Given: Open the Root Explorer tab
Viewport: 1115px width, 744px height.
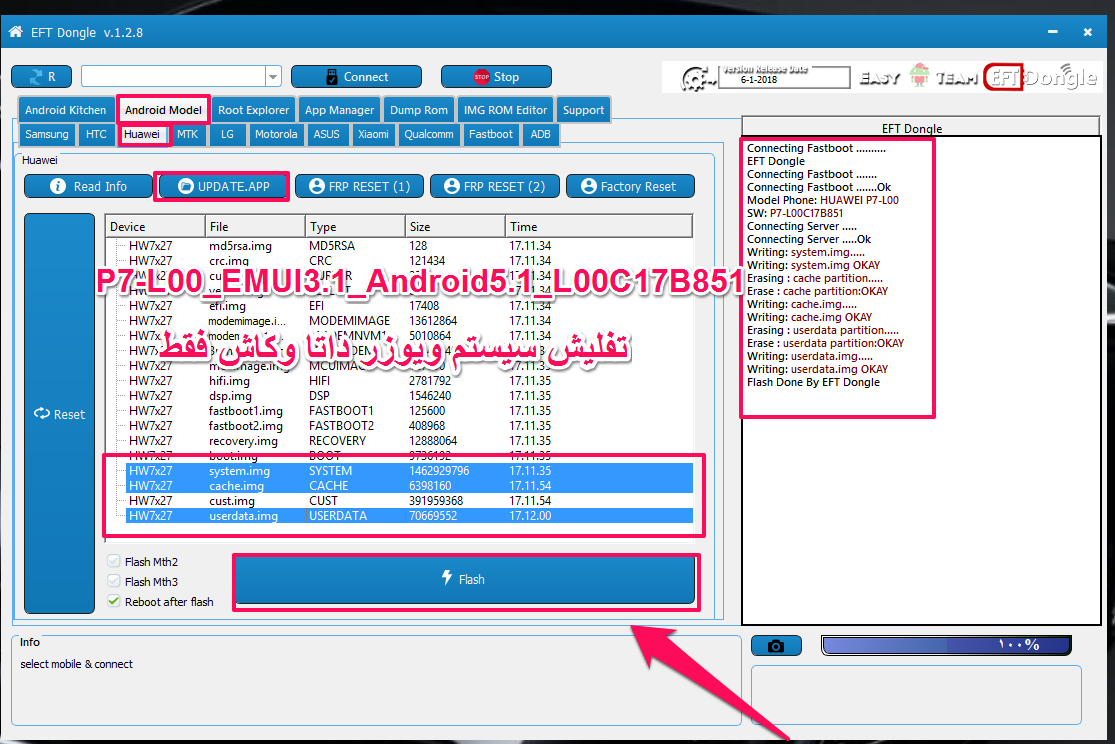Looking at the screenshot, I should (x=254, y=110).
